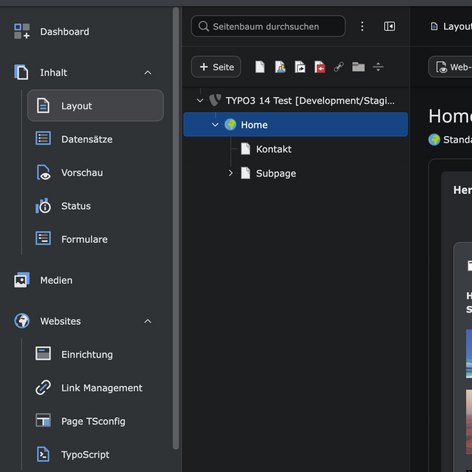Open the page tree three-dot options menu
The width and height of the screenshot is (472, 472).
pyautogui.click(x=362, y=26)
